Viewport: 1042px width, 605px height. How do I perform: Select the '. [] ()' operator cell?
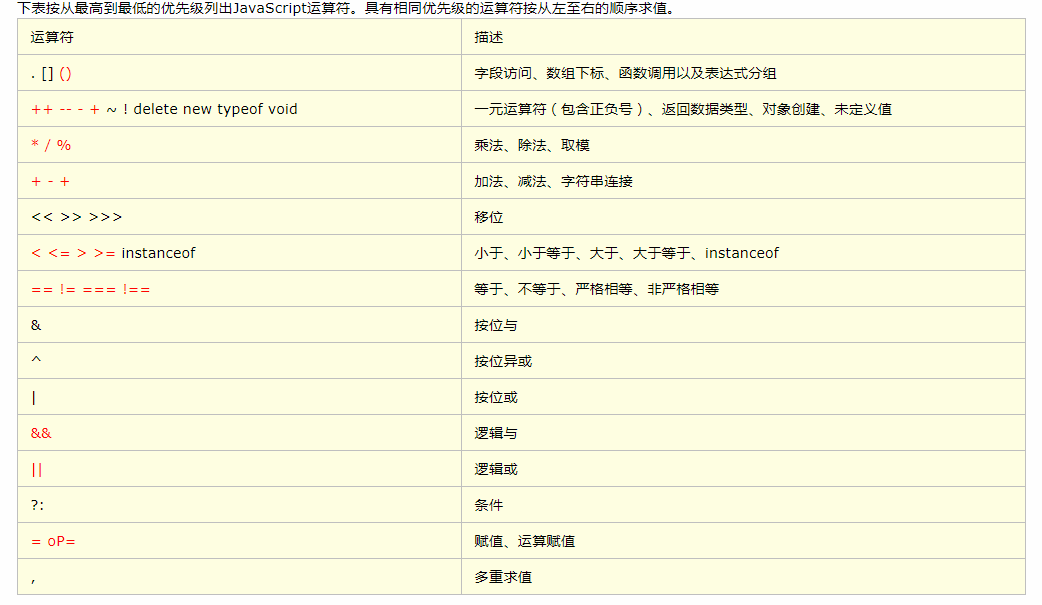click(x=239, y=73)
